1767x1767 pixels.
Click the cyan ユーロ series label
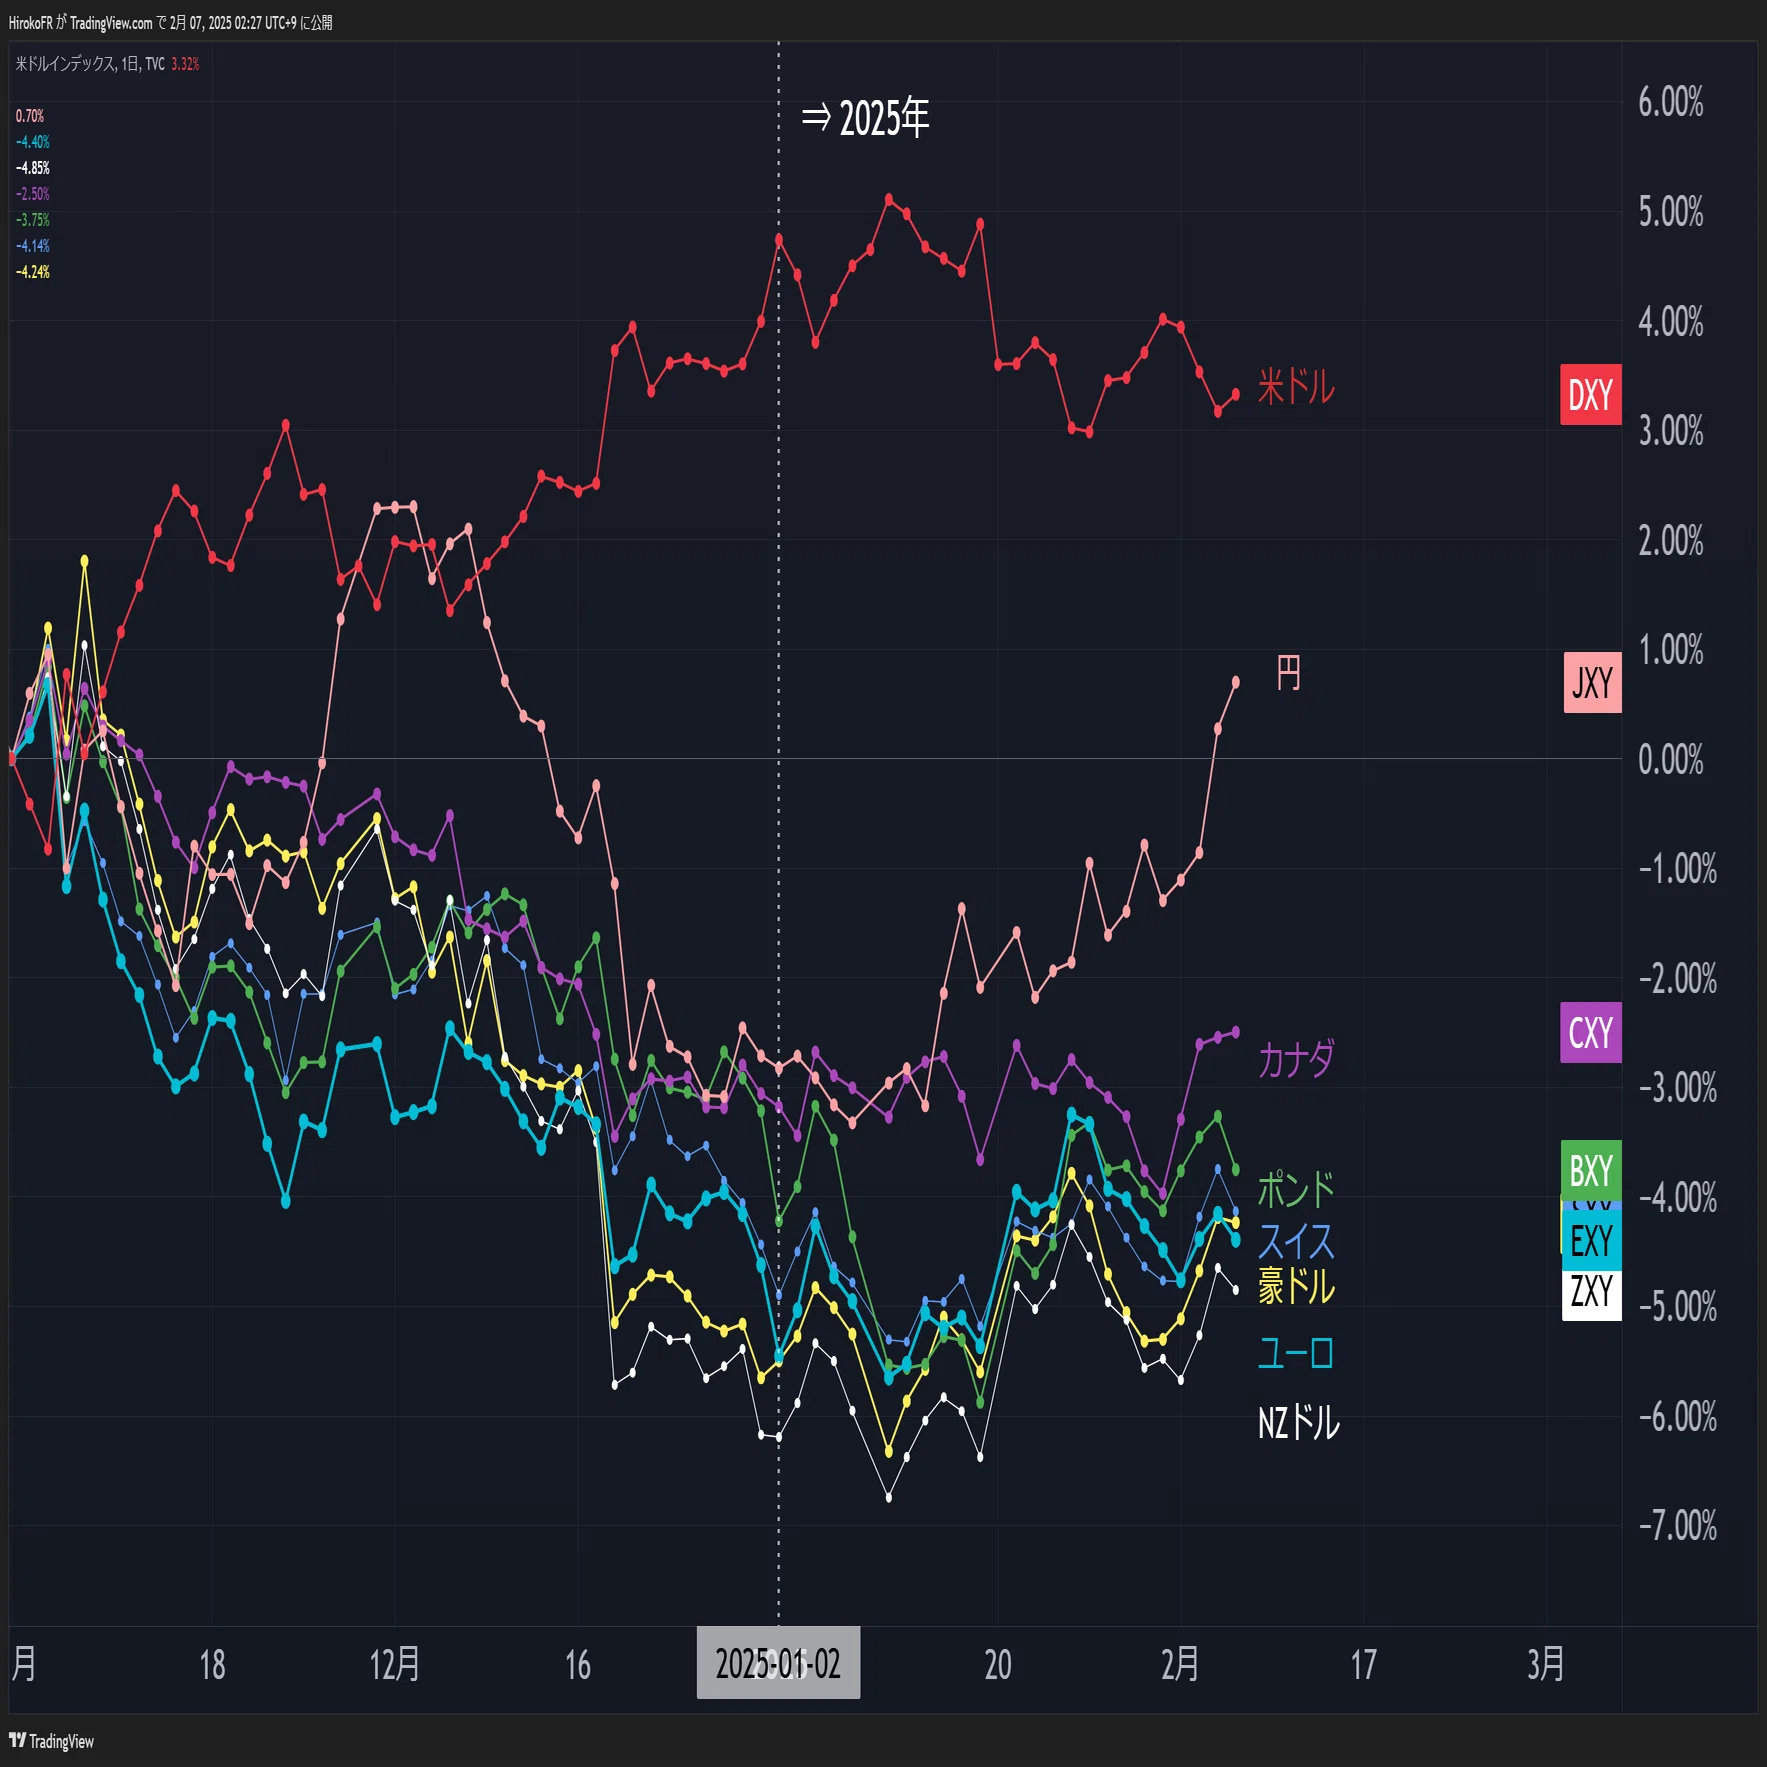tap(1296, 1354)
